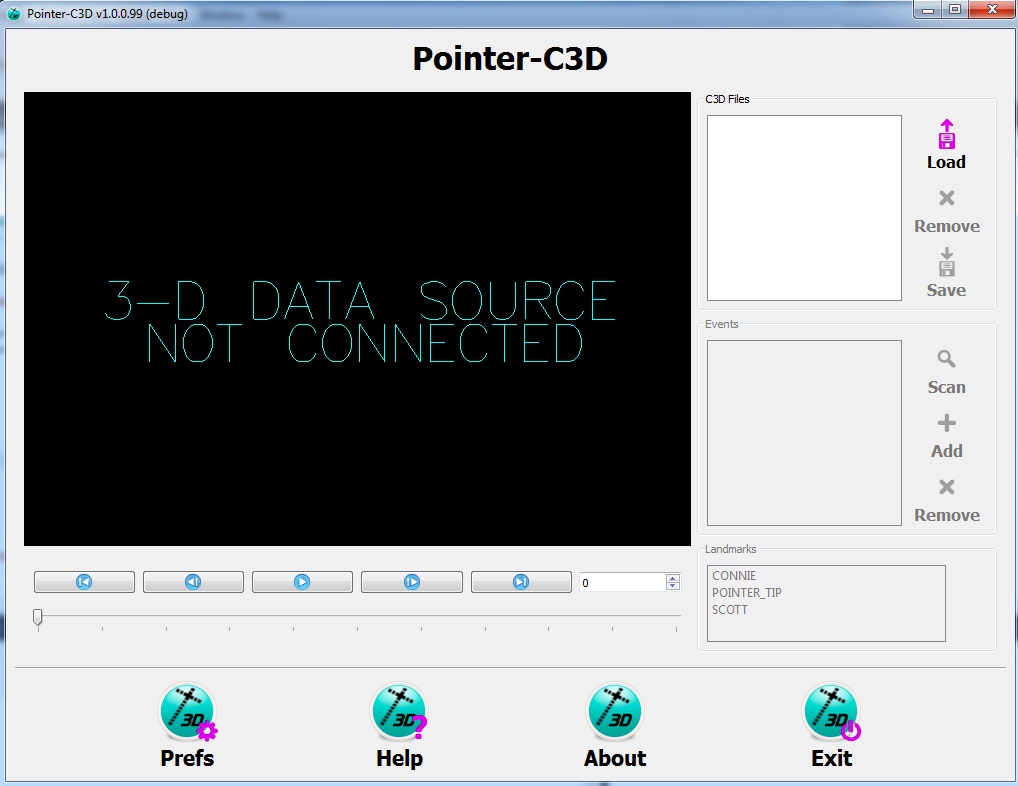
Task: Jump to first frame
Action: click(x=84, y=582)
